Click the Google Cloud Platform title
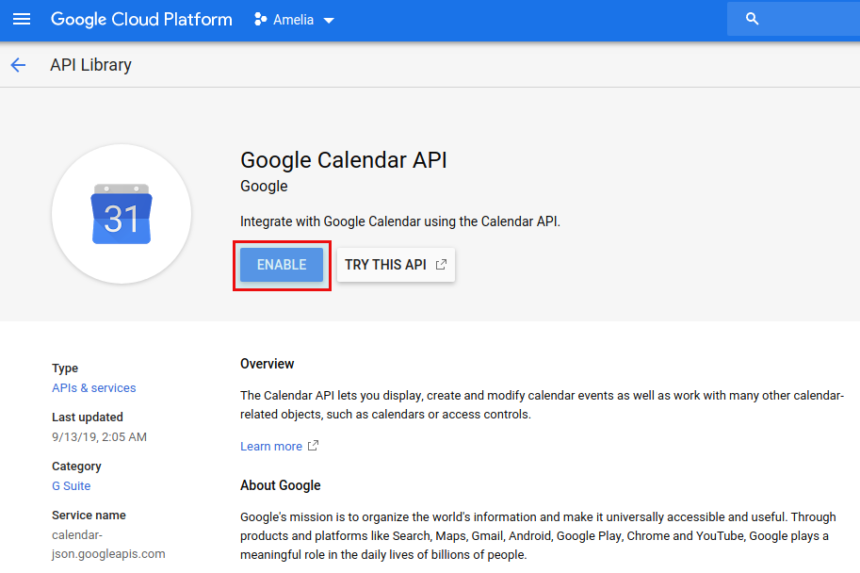 (x=141, y=20)
